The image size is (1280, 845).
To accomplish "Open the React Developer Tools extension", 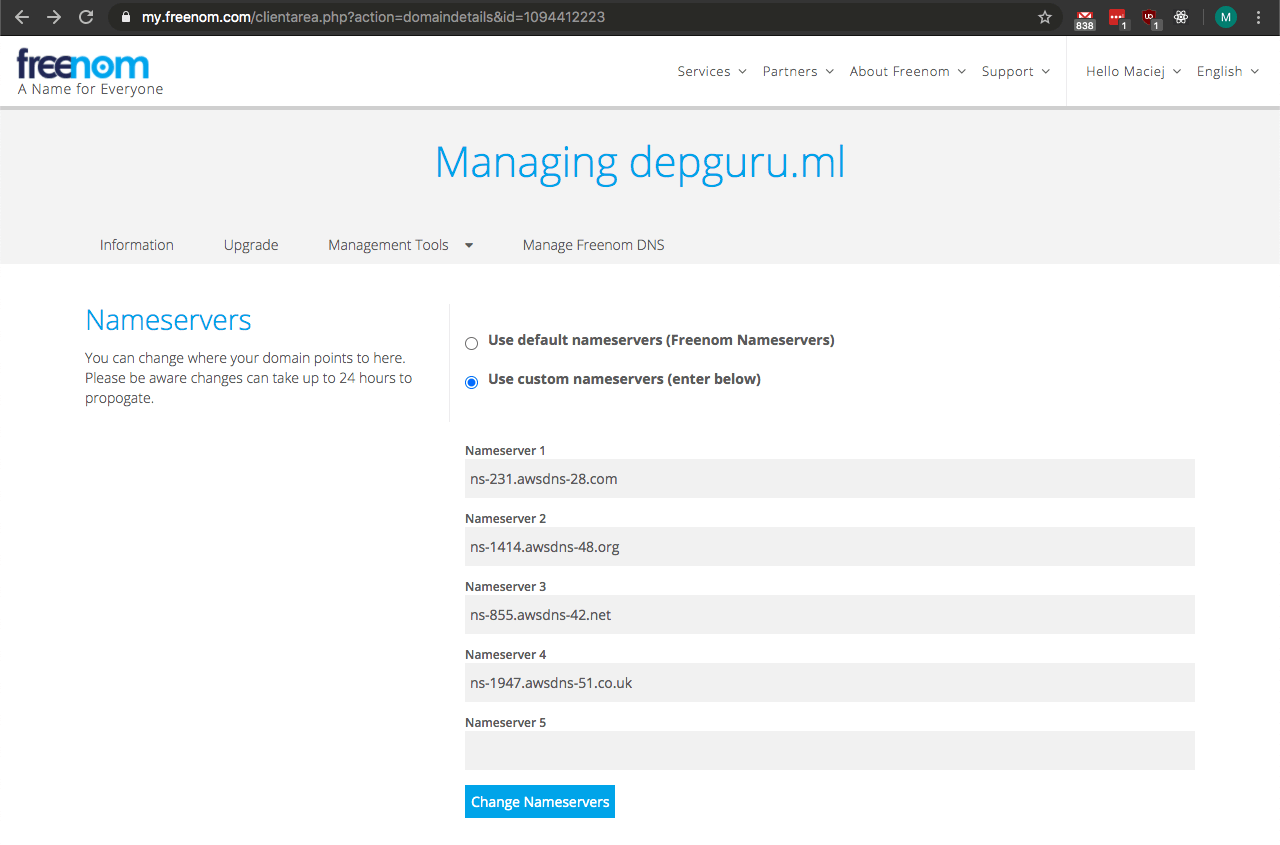I will (x=1181, y=17).
